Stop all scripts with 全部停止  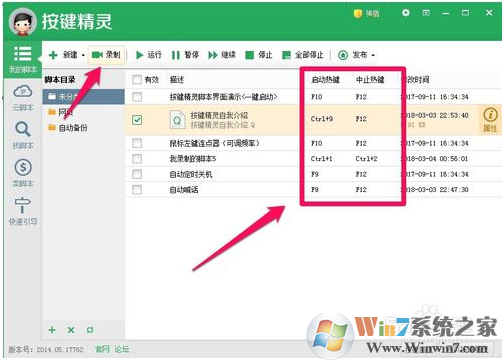pos(303,55)
